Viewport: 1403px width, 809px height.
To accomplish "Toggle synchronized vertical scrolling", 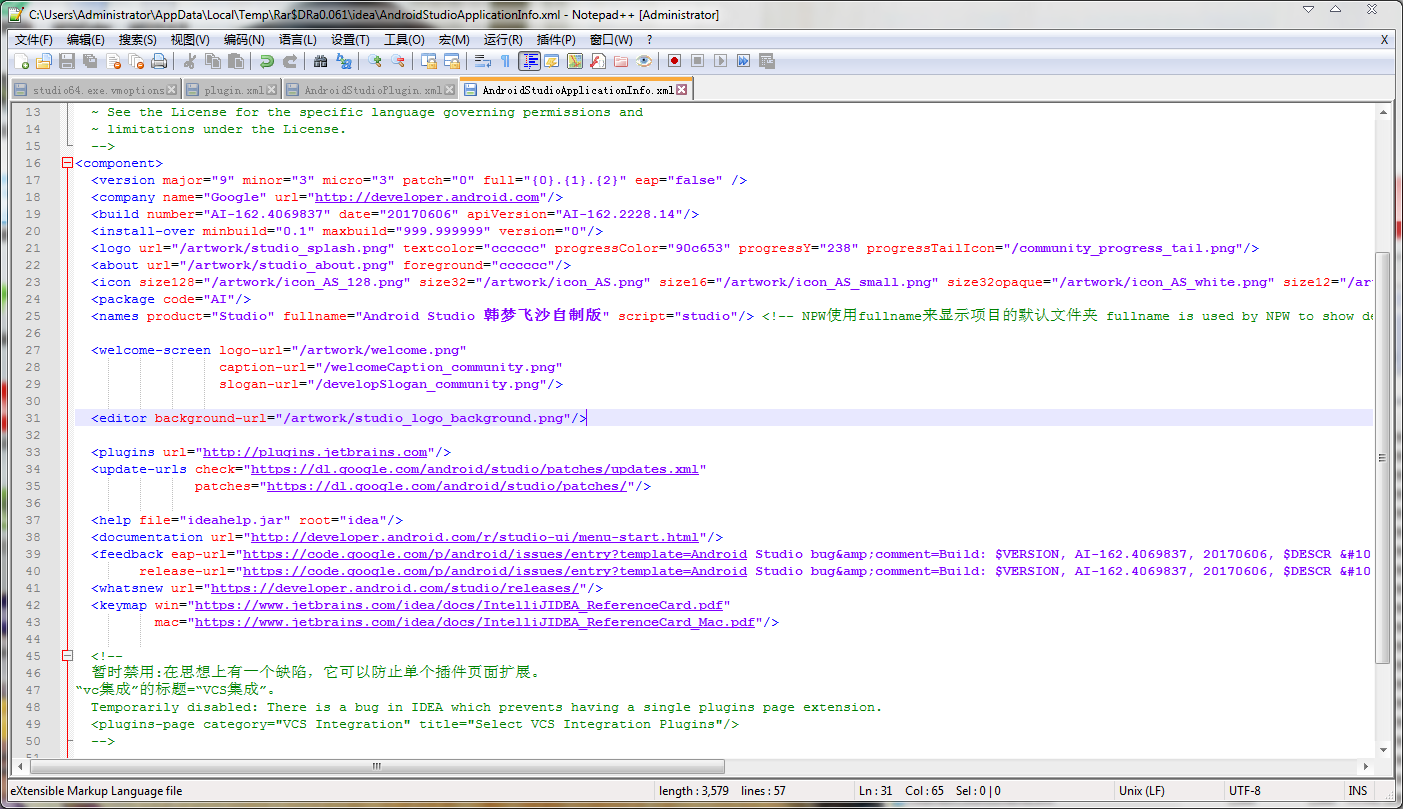I will (x=429, y=62).
